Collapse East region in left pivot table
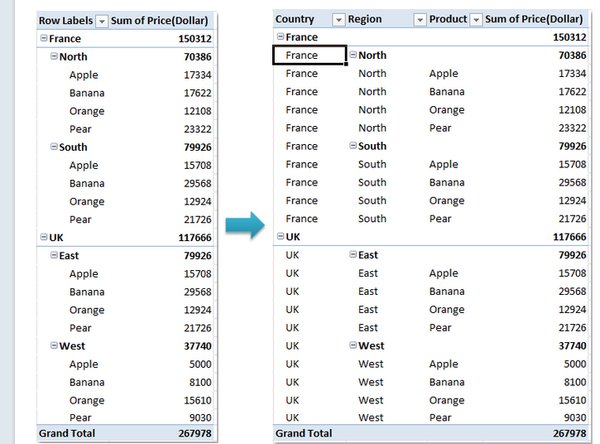This screenshot has height=444, width=600. (x=54, y=255)
